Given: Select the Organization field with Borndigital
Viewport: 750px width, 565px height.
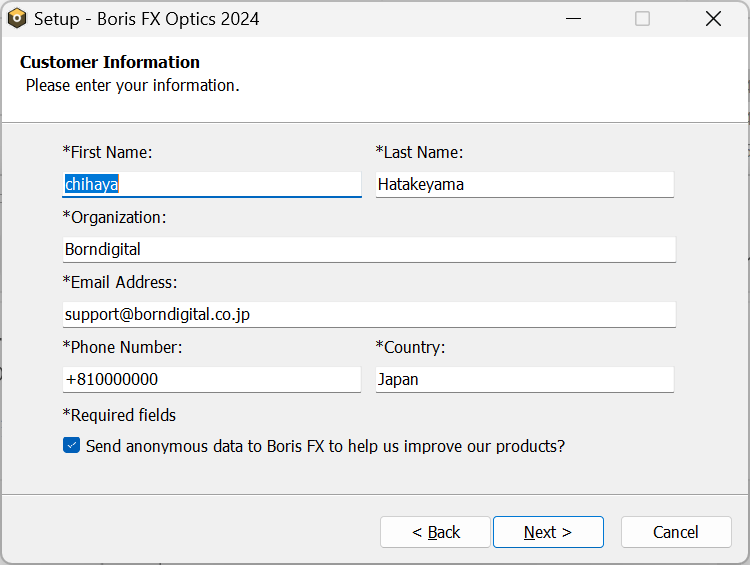Looking at the screenshot, I should (x=369, y=249).
